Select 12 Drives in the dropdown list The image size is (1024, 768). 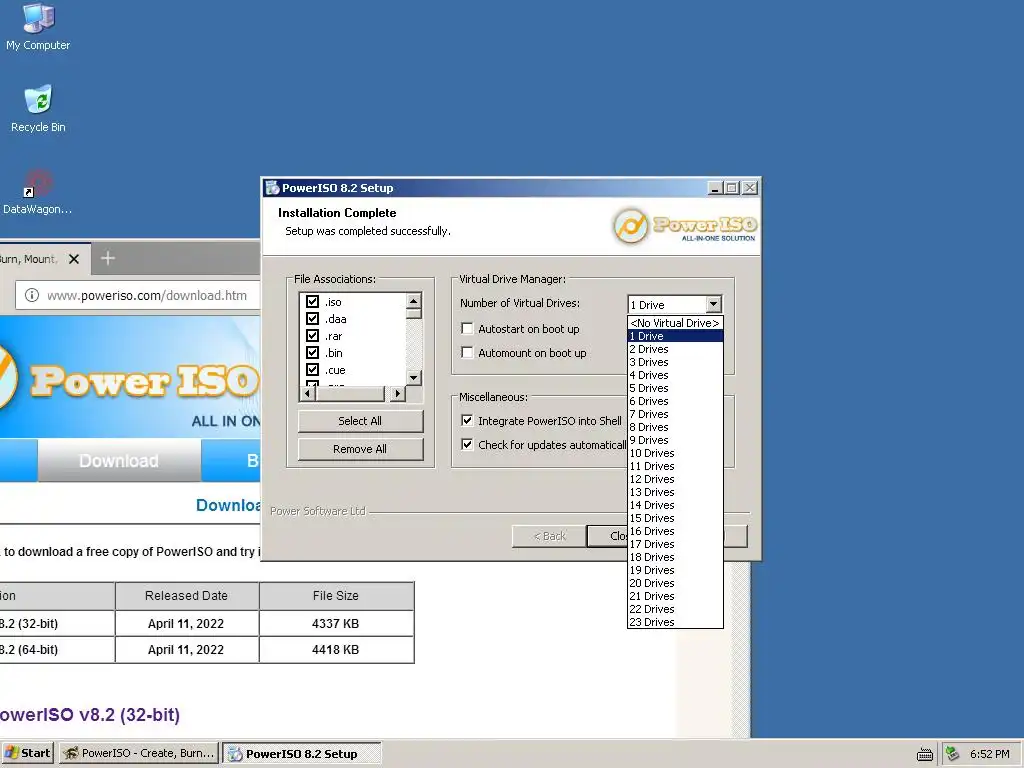pos(675,479)
